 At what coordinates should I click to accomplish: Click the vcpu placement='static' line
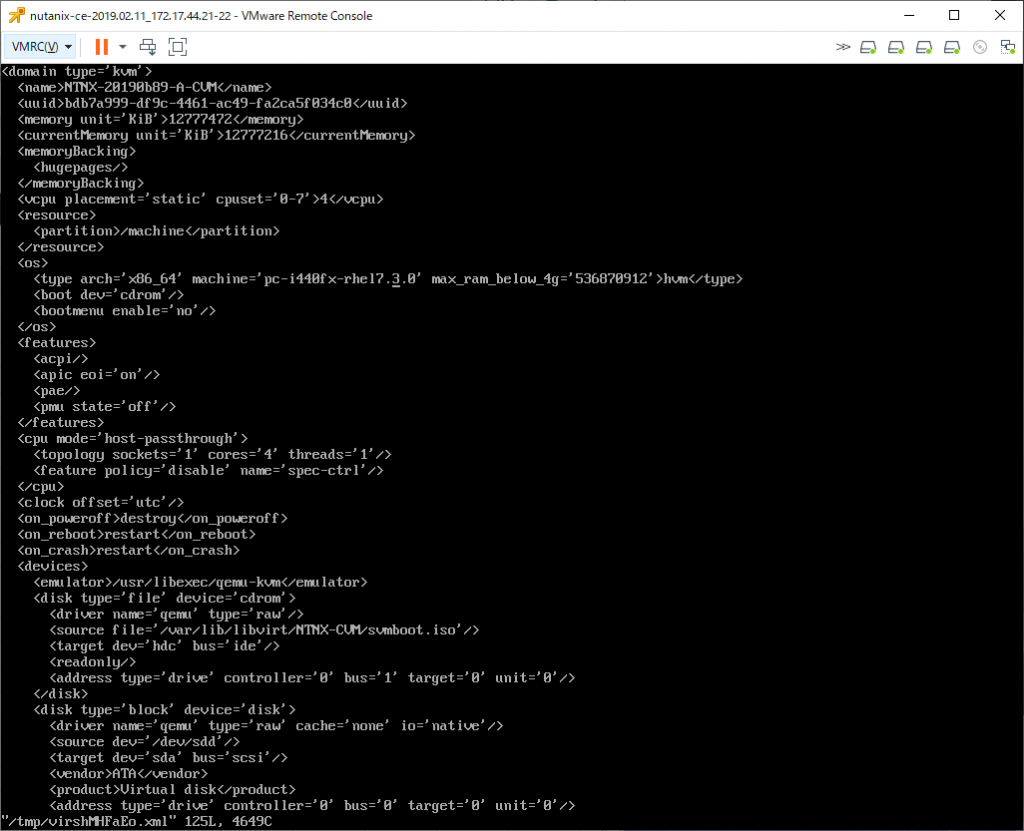(x=200, y=199)
